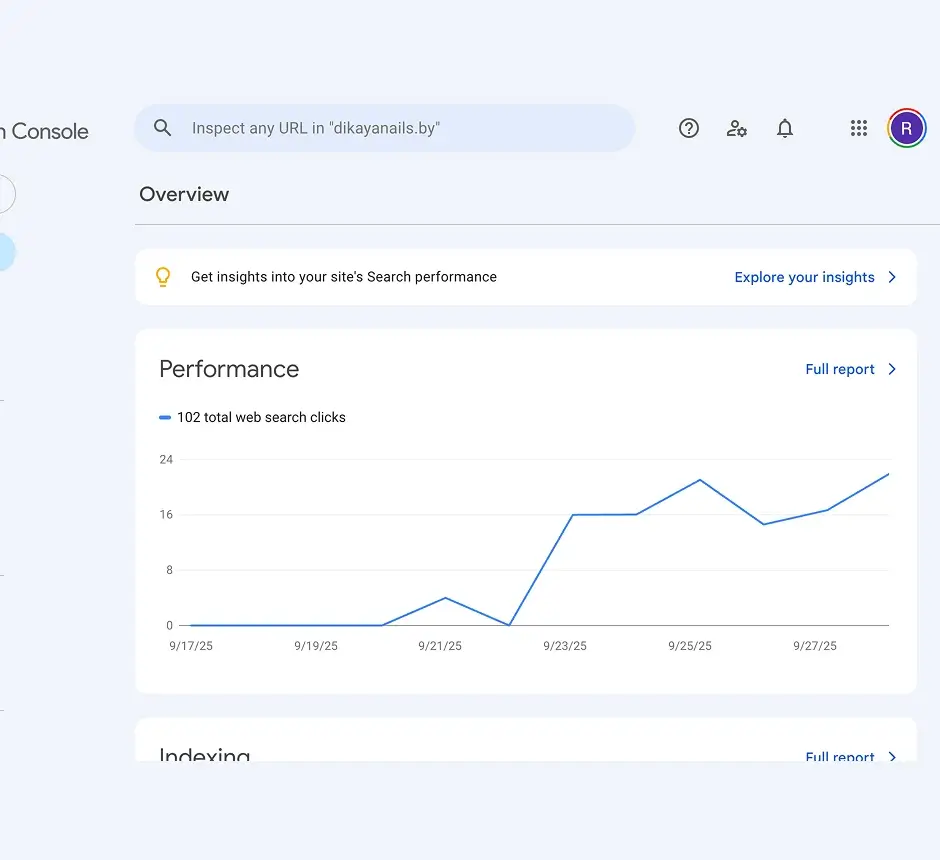Click the blue legend marker for total clicks

165,418
